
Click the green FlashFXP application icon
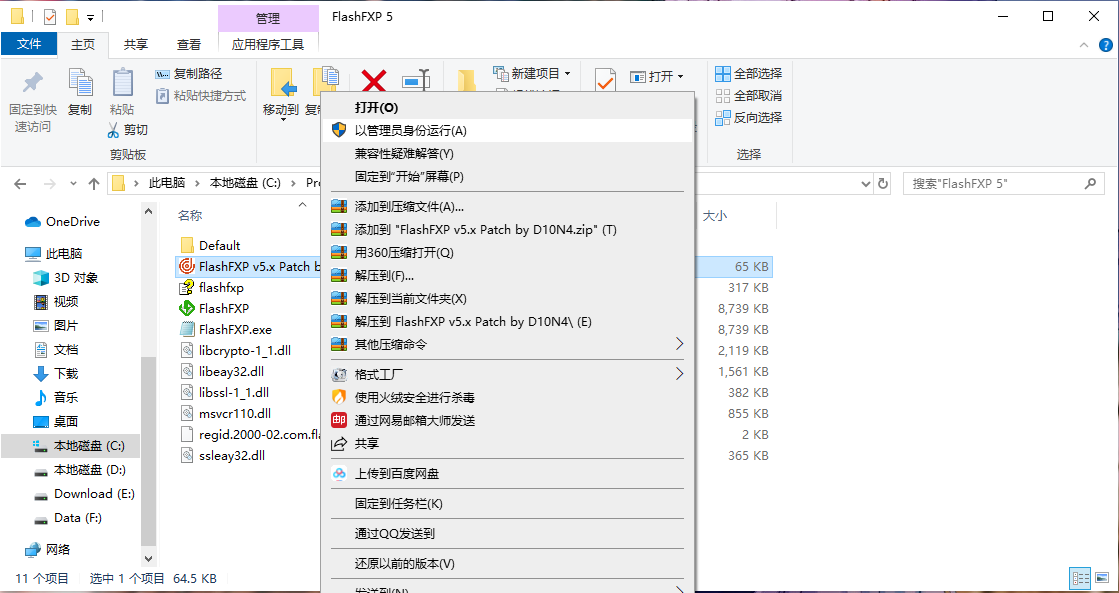(x=187, y=308)
